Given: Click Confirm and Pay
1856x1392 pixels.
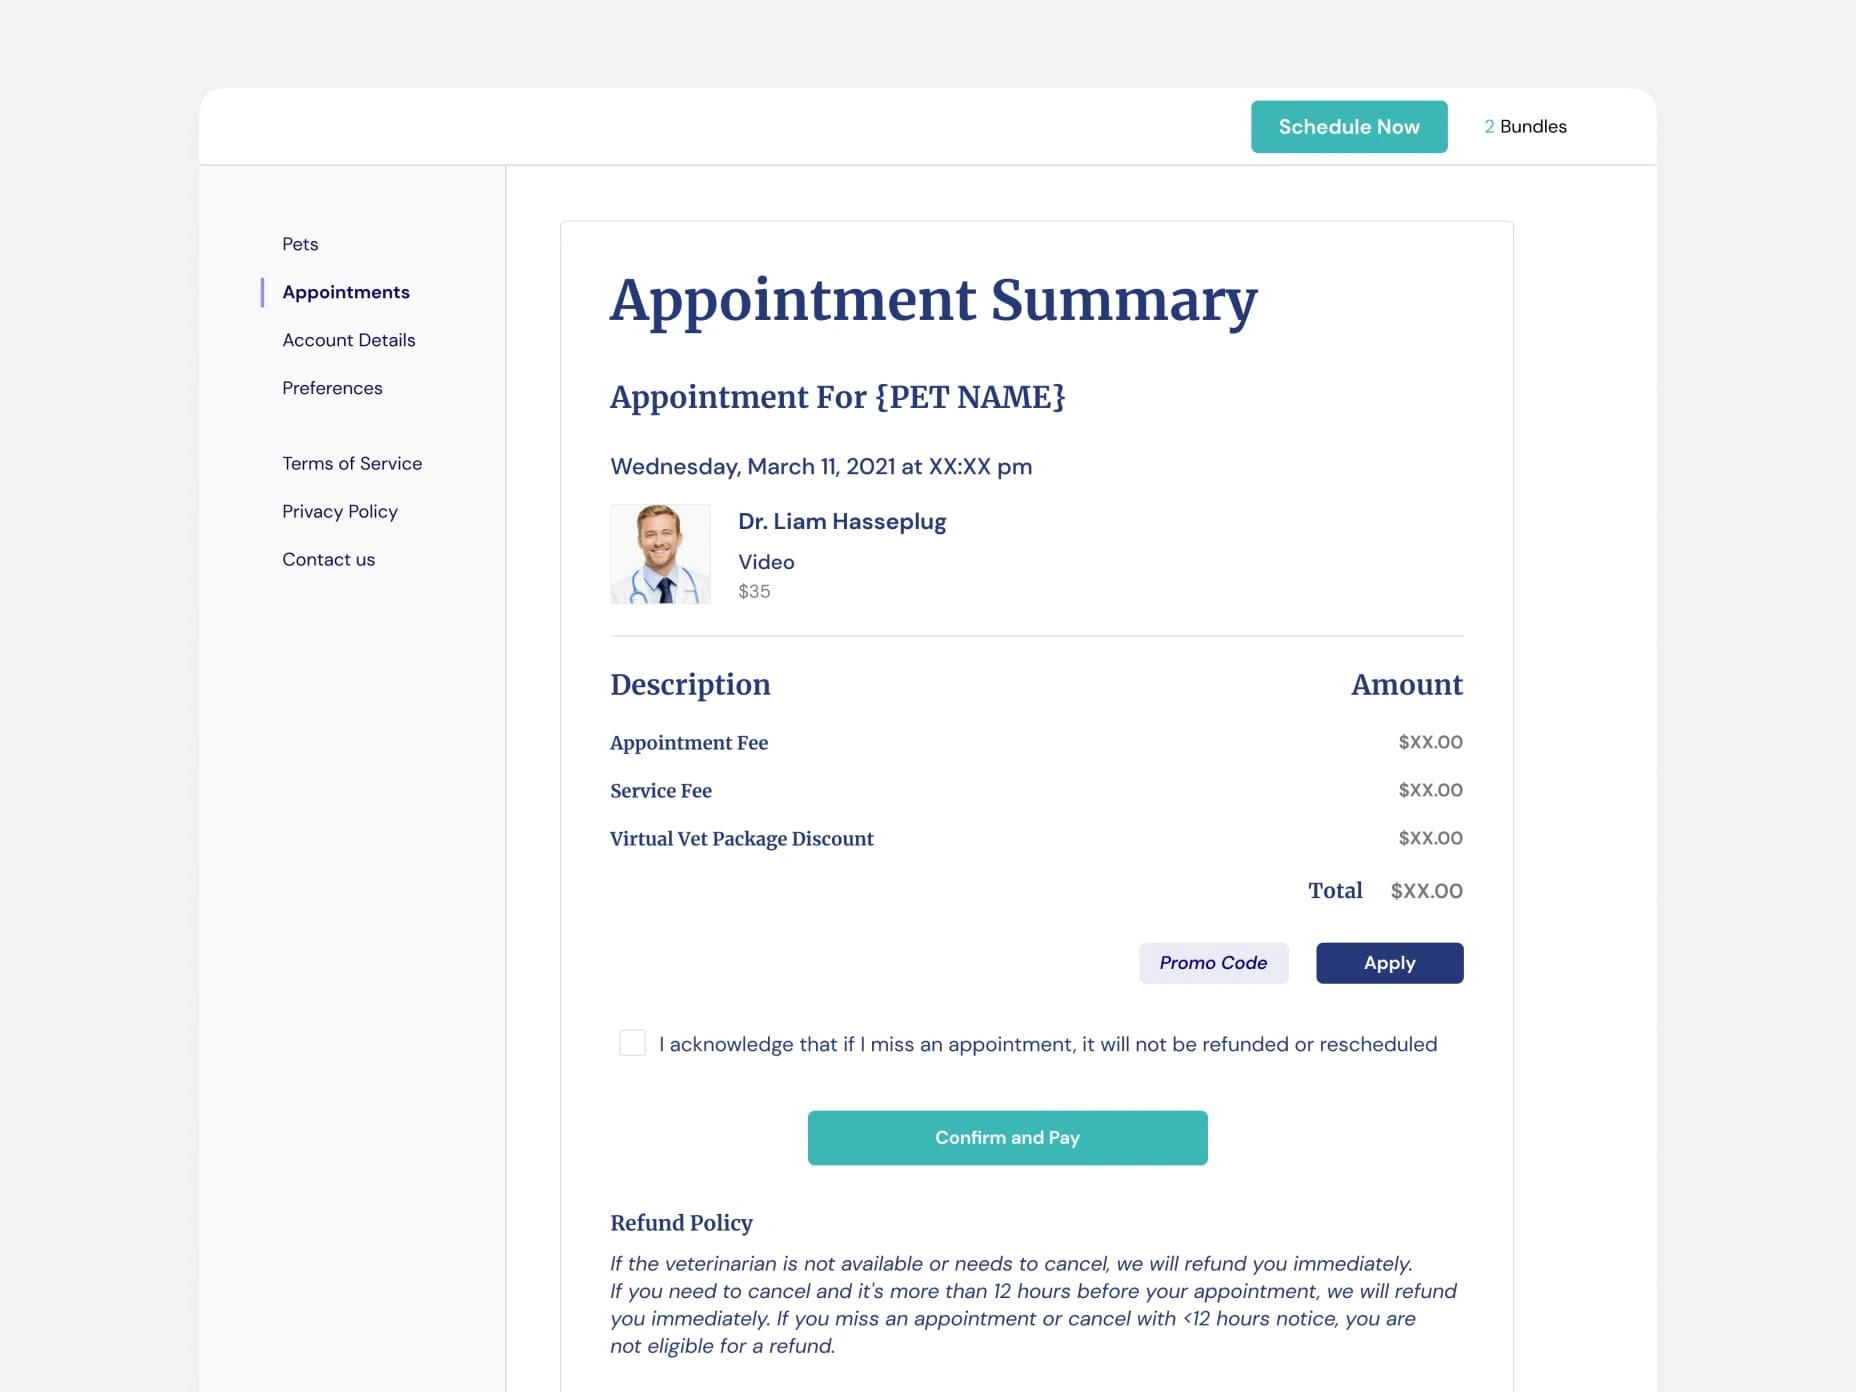Looking at the screenshot, I should (1007, 1137).
